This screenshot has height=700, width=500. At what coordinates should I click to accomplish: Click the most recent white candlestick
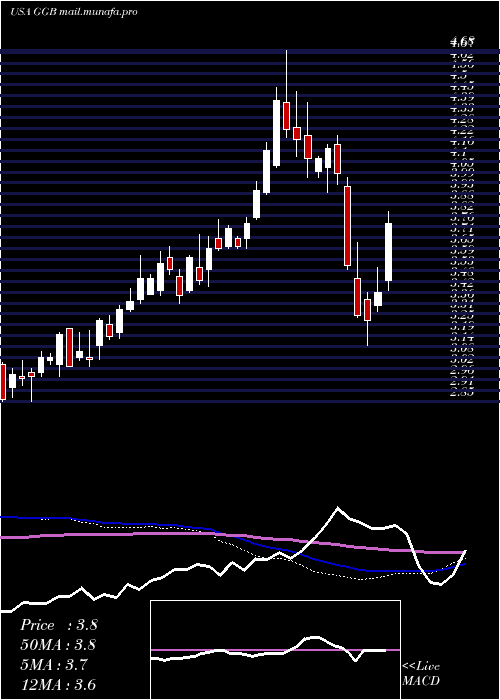[388, 252]
